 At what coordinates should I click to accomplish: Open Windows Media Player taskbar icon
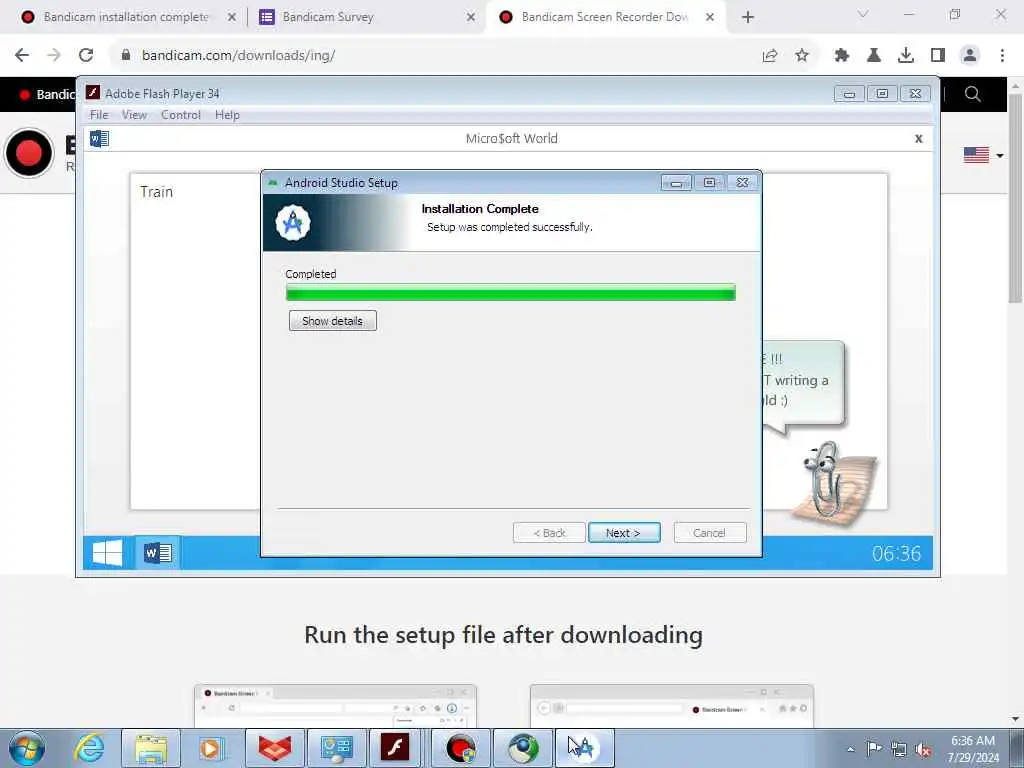[x=211, y=748]
